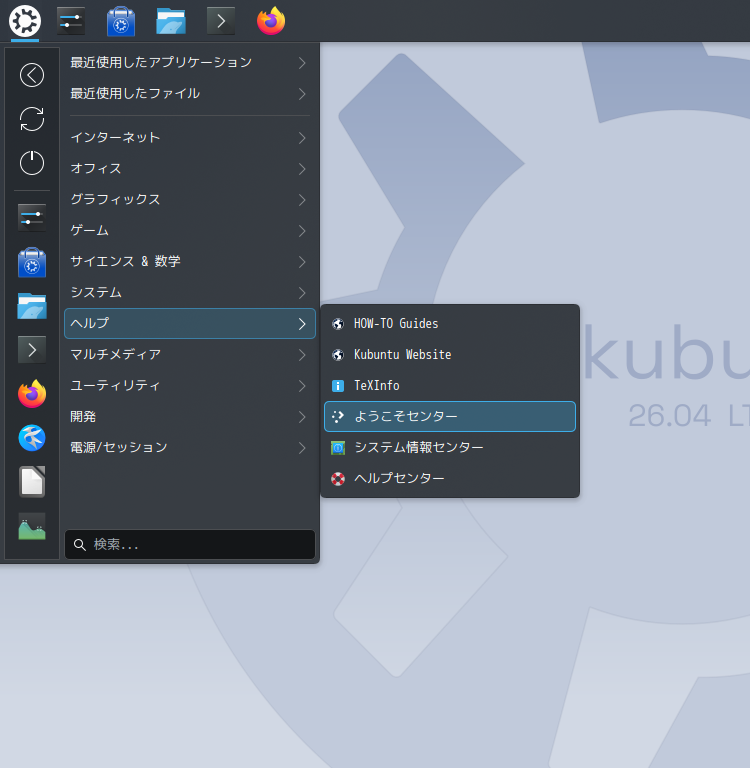Open Discover favorite in menu sidebar
This screenshot has height=768, width=750.
32,263
